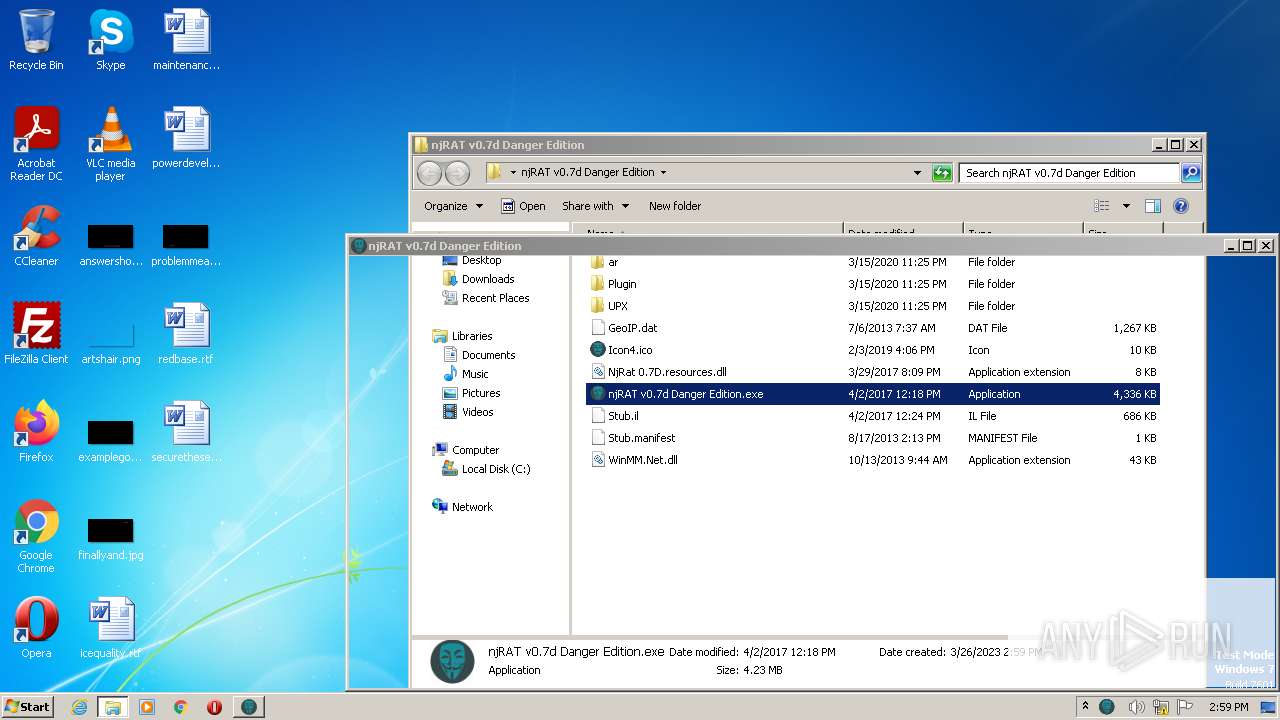The width and height of the screenshot is (1280, 720).
Task: Click the njRAT taskbar button
Action: click(x=248, y=707)
